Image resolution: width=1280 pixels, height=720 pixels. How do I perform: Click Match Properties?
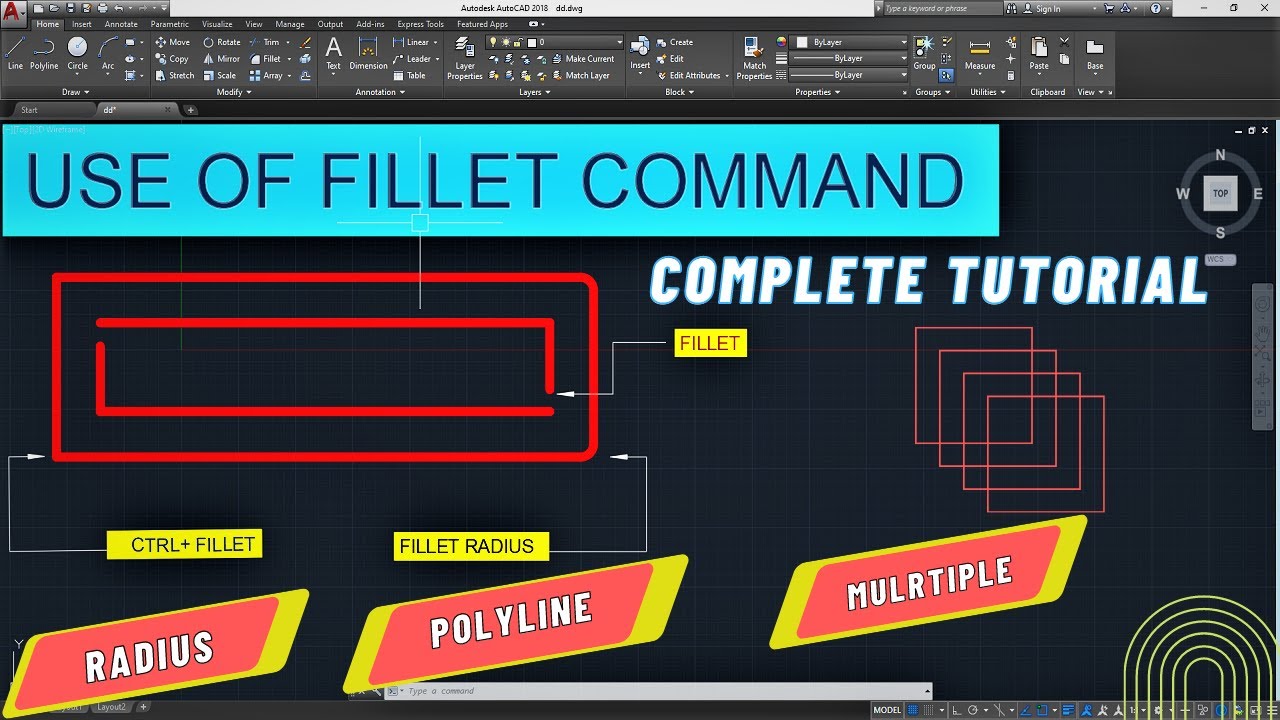click(754, 58)
